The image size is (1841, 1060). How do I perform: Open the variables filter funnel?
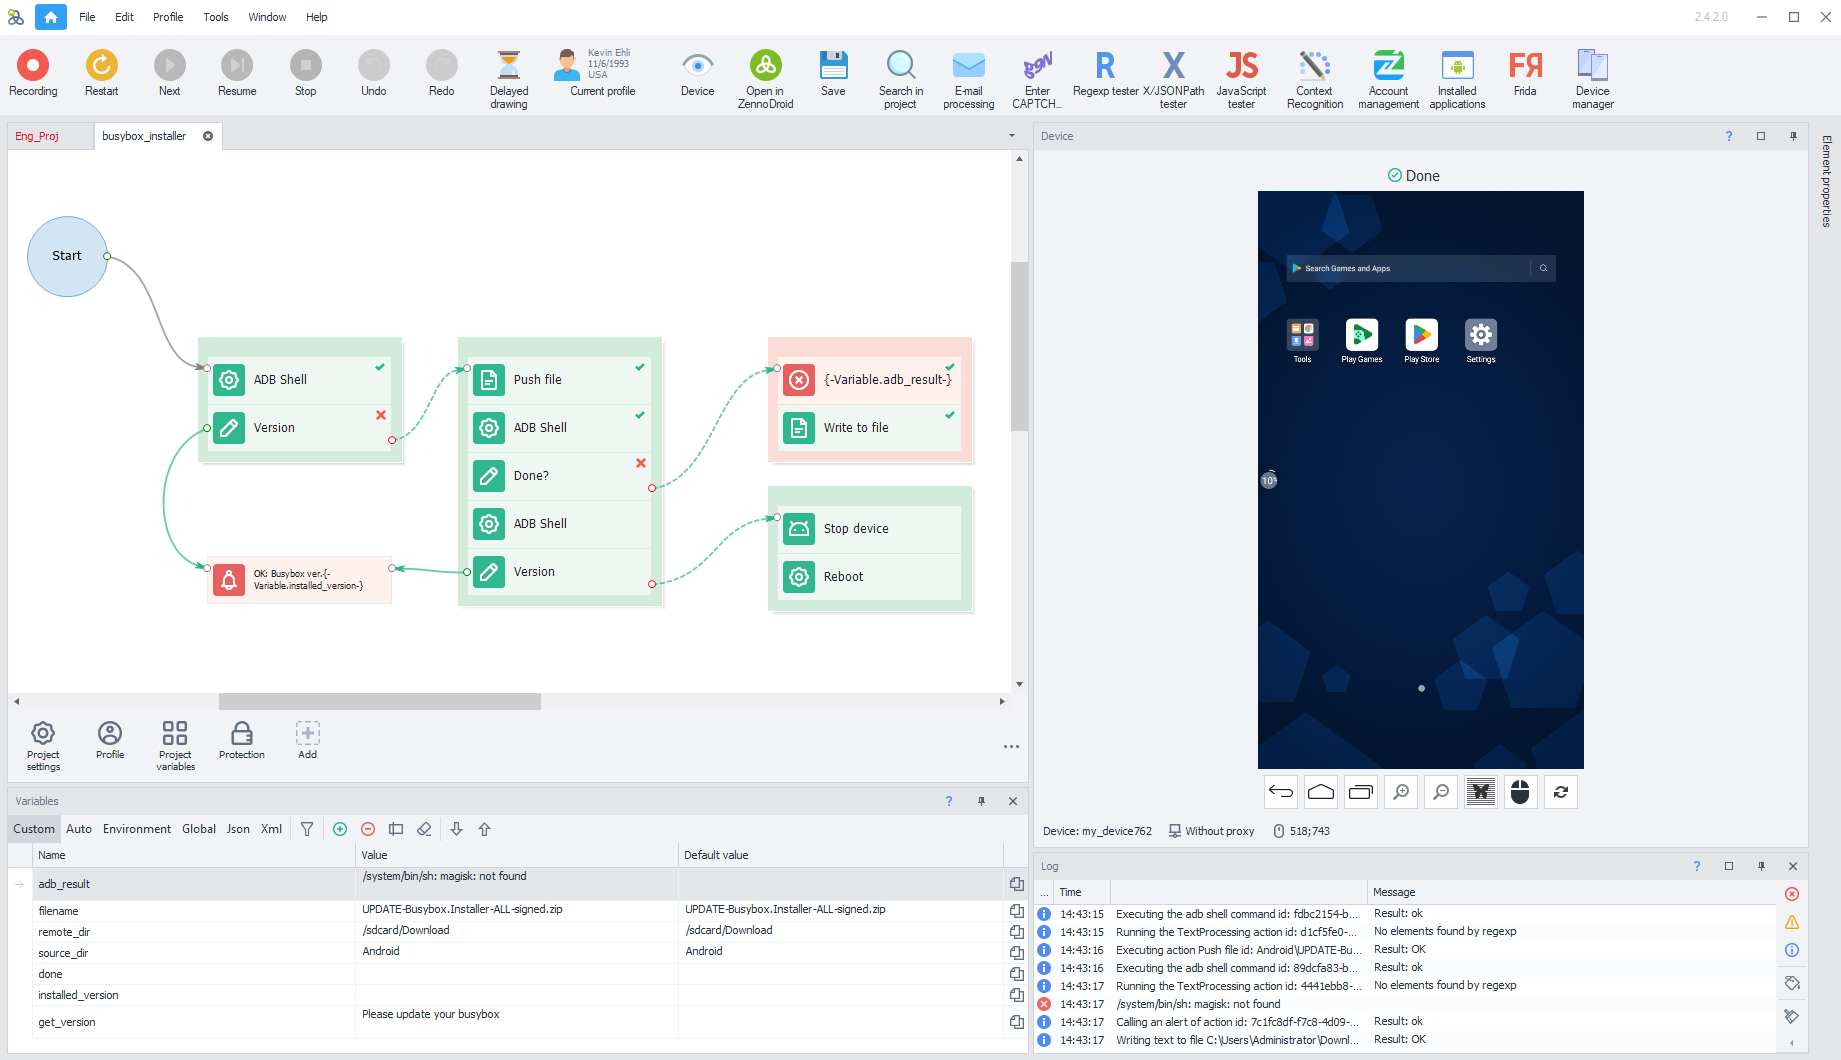coord(307,829)
